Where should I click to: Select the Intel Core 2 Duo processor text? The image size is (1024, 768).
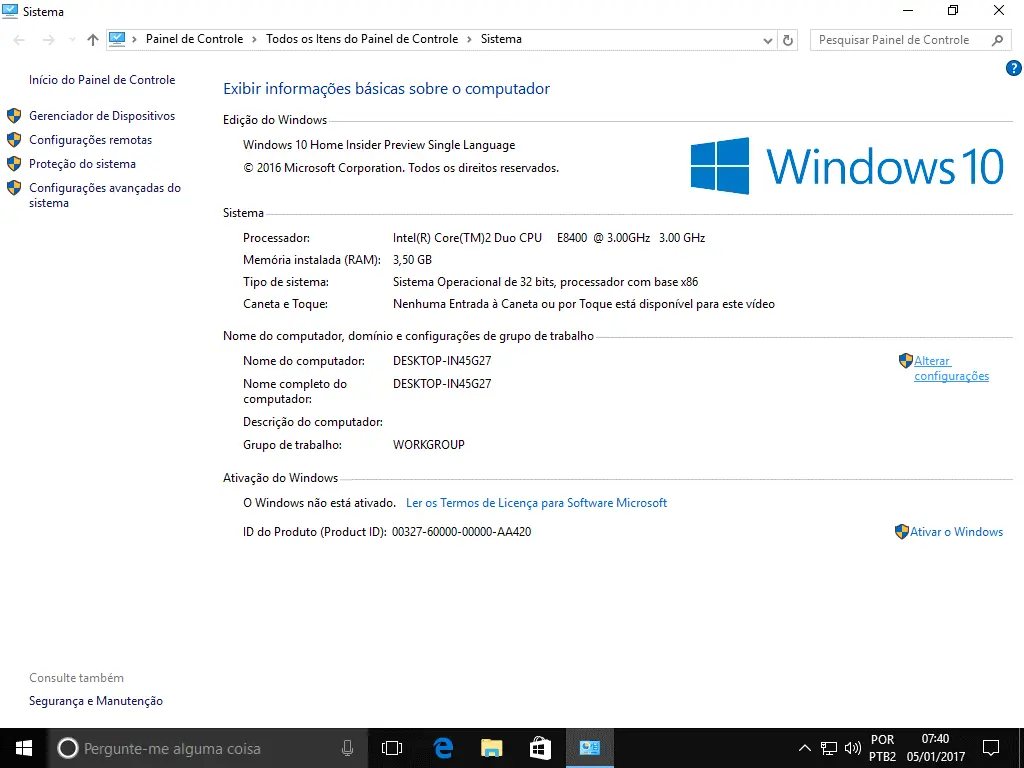point(549,238)
